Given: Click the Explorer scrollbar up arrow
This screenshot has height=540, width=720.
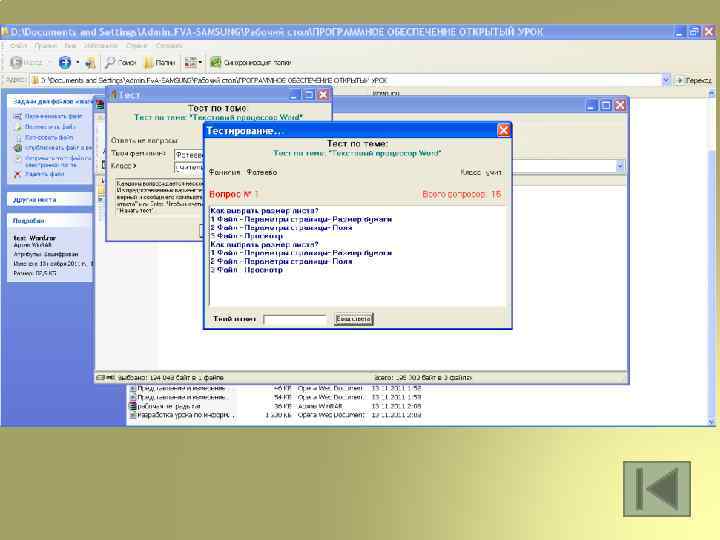Looking at the screenshot, I should (x=711, y=93).
